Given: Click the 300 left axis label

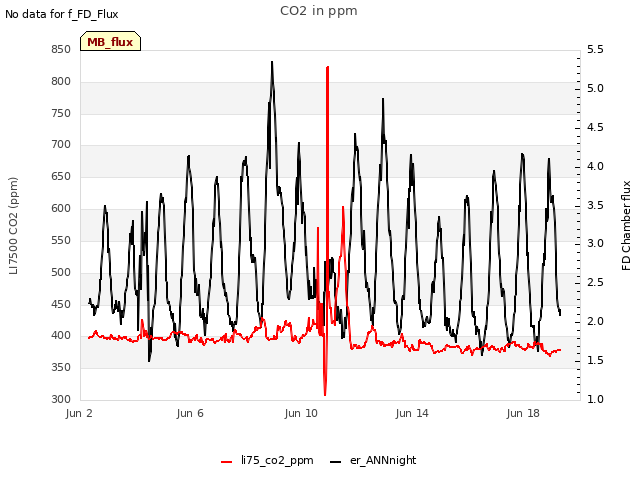Looking at the screenshot, I should (61, 399).
